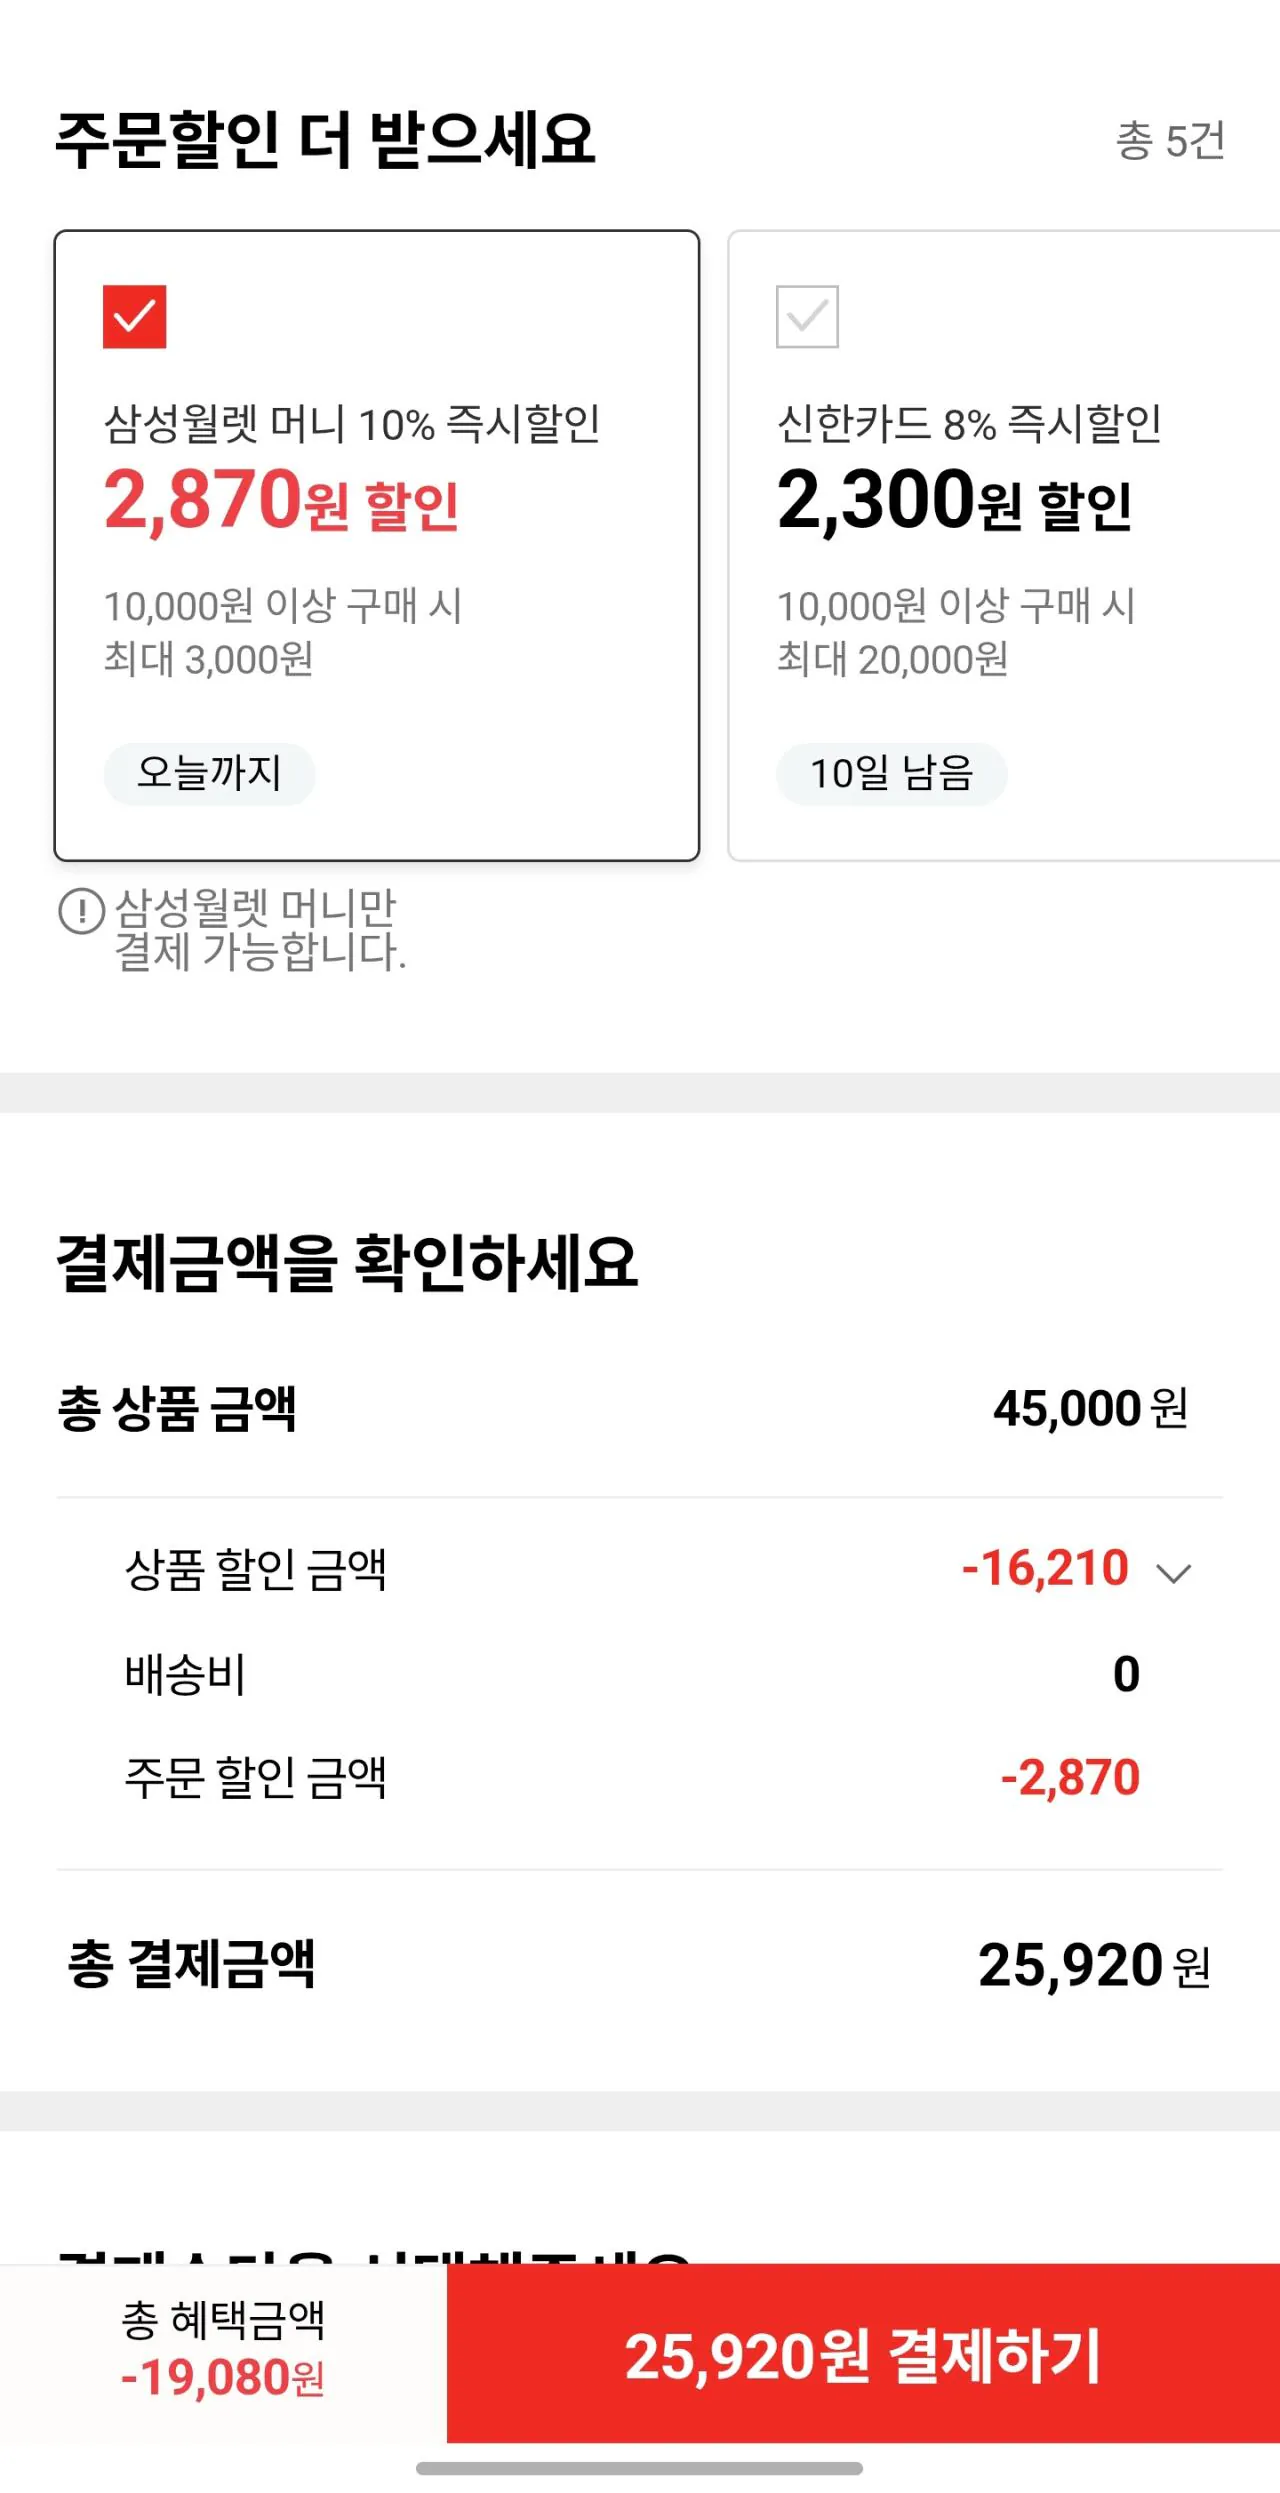This screenshot has width=1280, height=2493.
Task: Tap the 오늘까지 expiry badge
Action: (x=209, y=773)
